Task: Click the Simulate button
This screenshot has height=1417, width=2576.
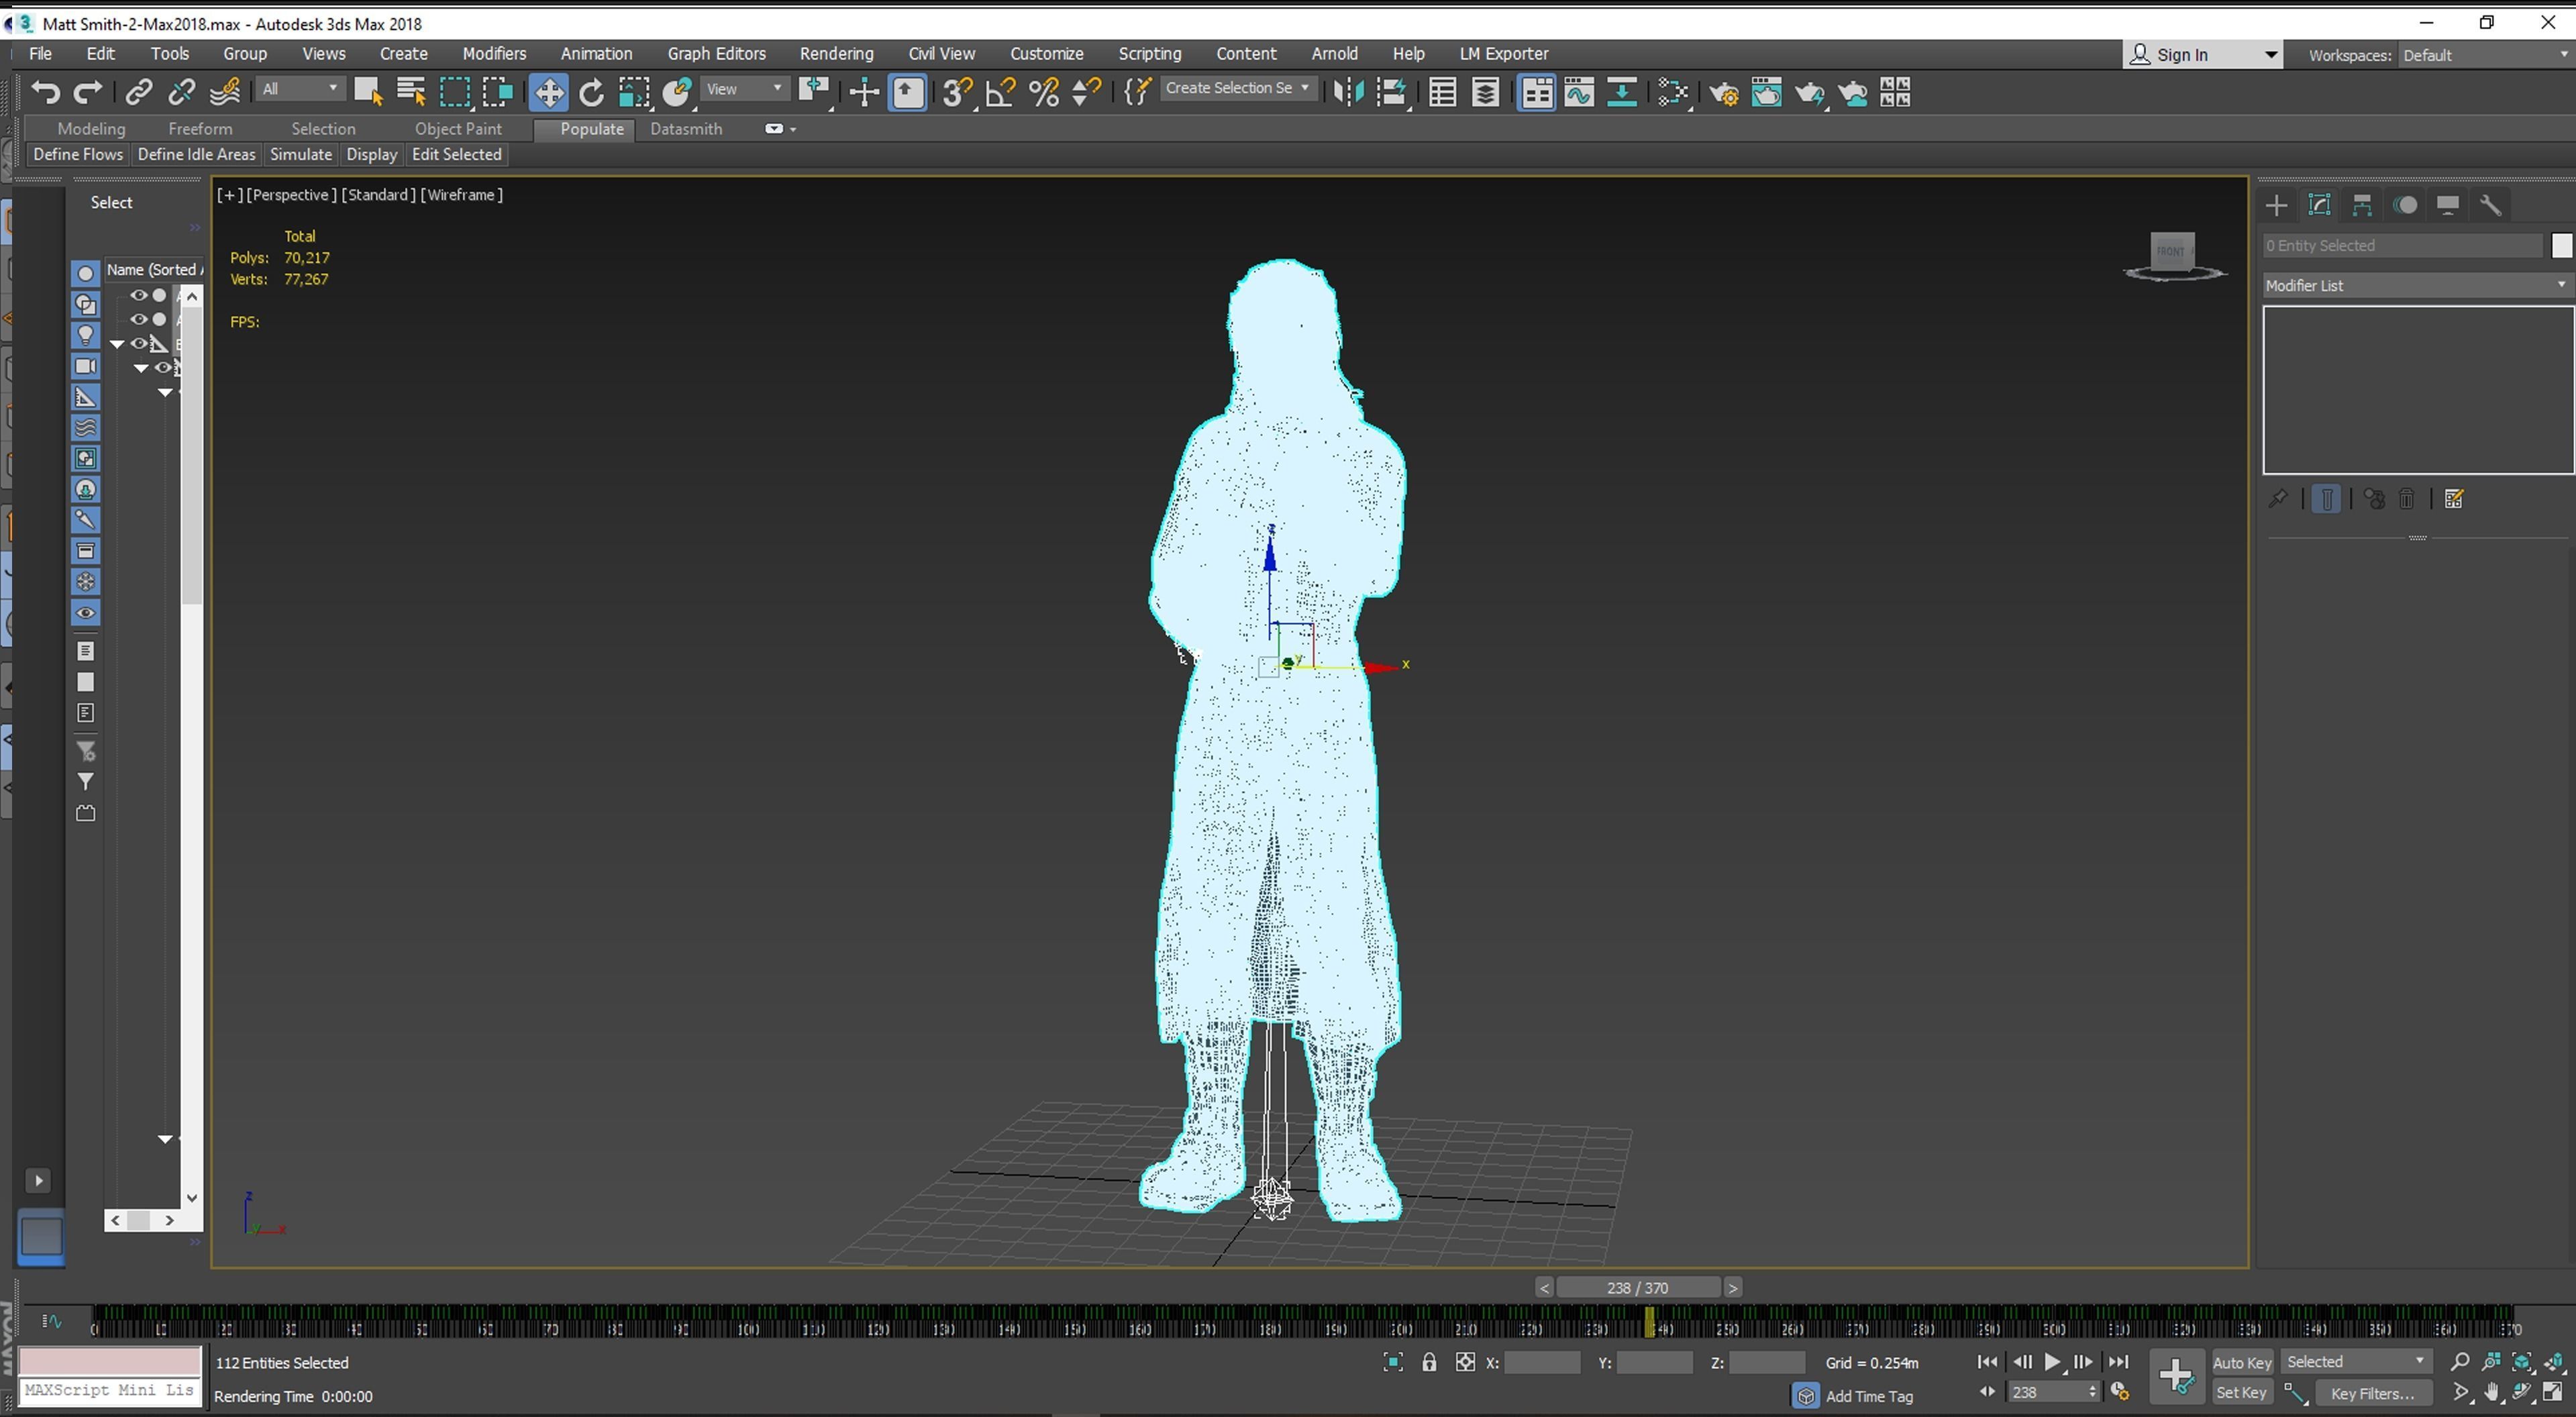Action: [x=301, y=155]
